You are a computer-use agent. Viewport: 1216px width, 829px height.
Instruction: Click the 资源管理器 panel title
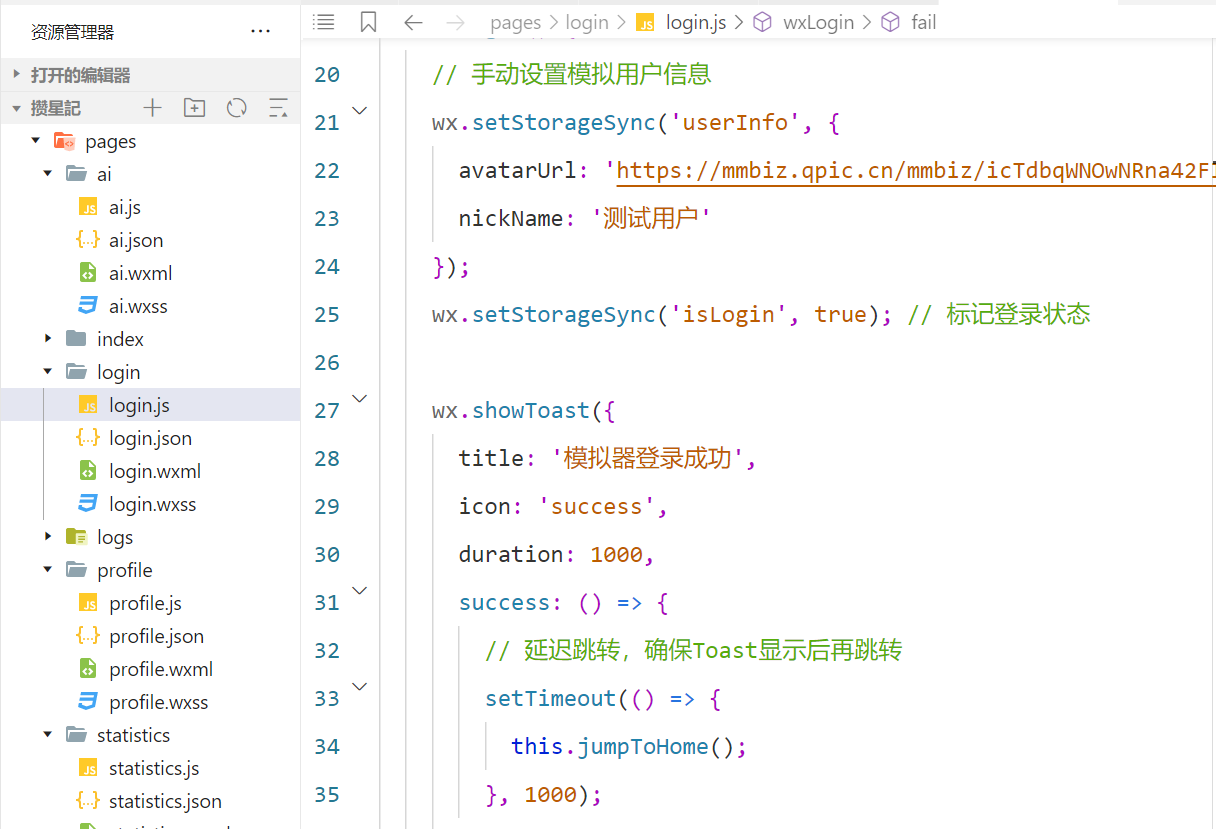click(x=72, y=32)
